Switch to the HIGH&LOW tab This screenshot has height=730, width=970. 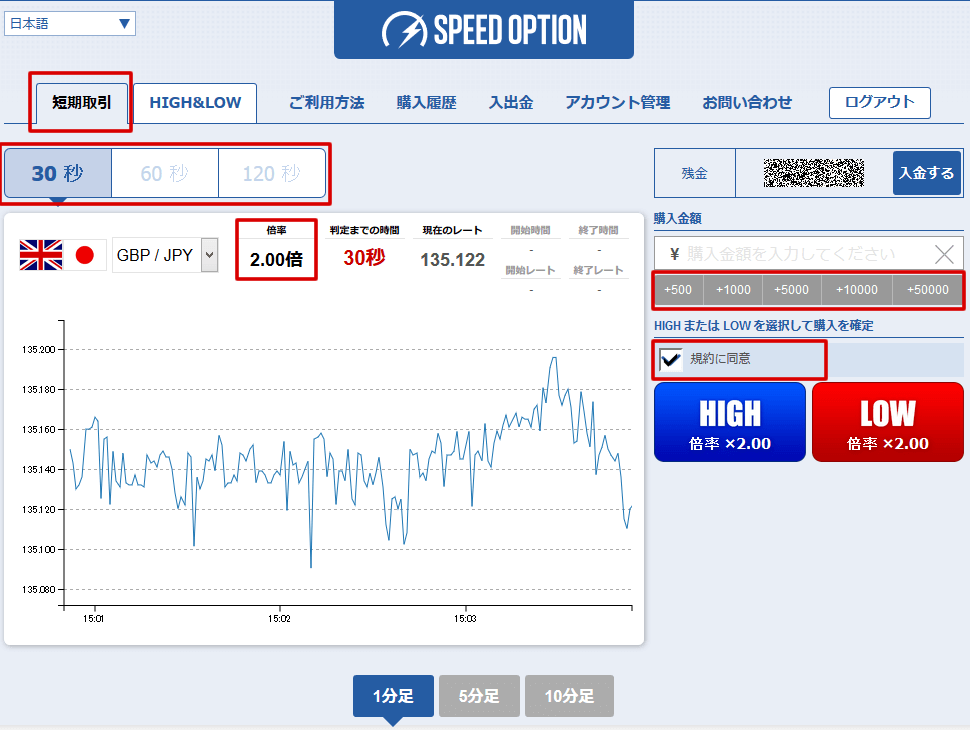pyautogui.click(x=195, y=103)
